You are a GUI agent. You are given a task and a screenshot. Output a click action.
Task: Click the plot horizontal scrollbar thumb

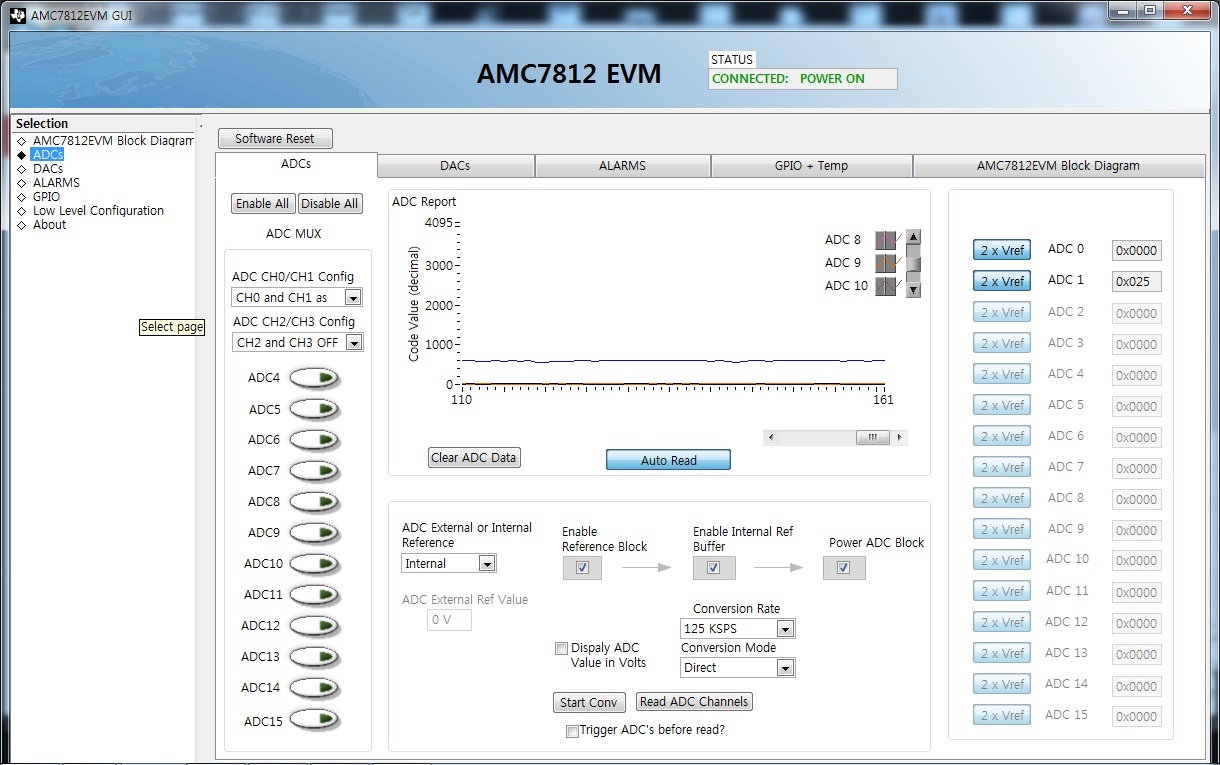[x=872, y=437]
